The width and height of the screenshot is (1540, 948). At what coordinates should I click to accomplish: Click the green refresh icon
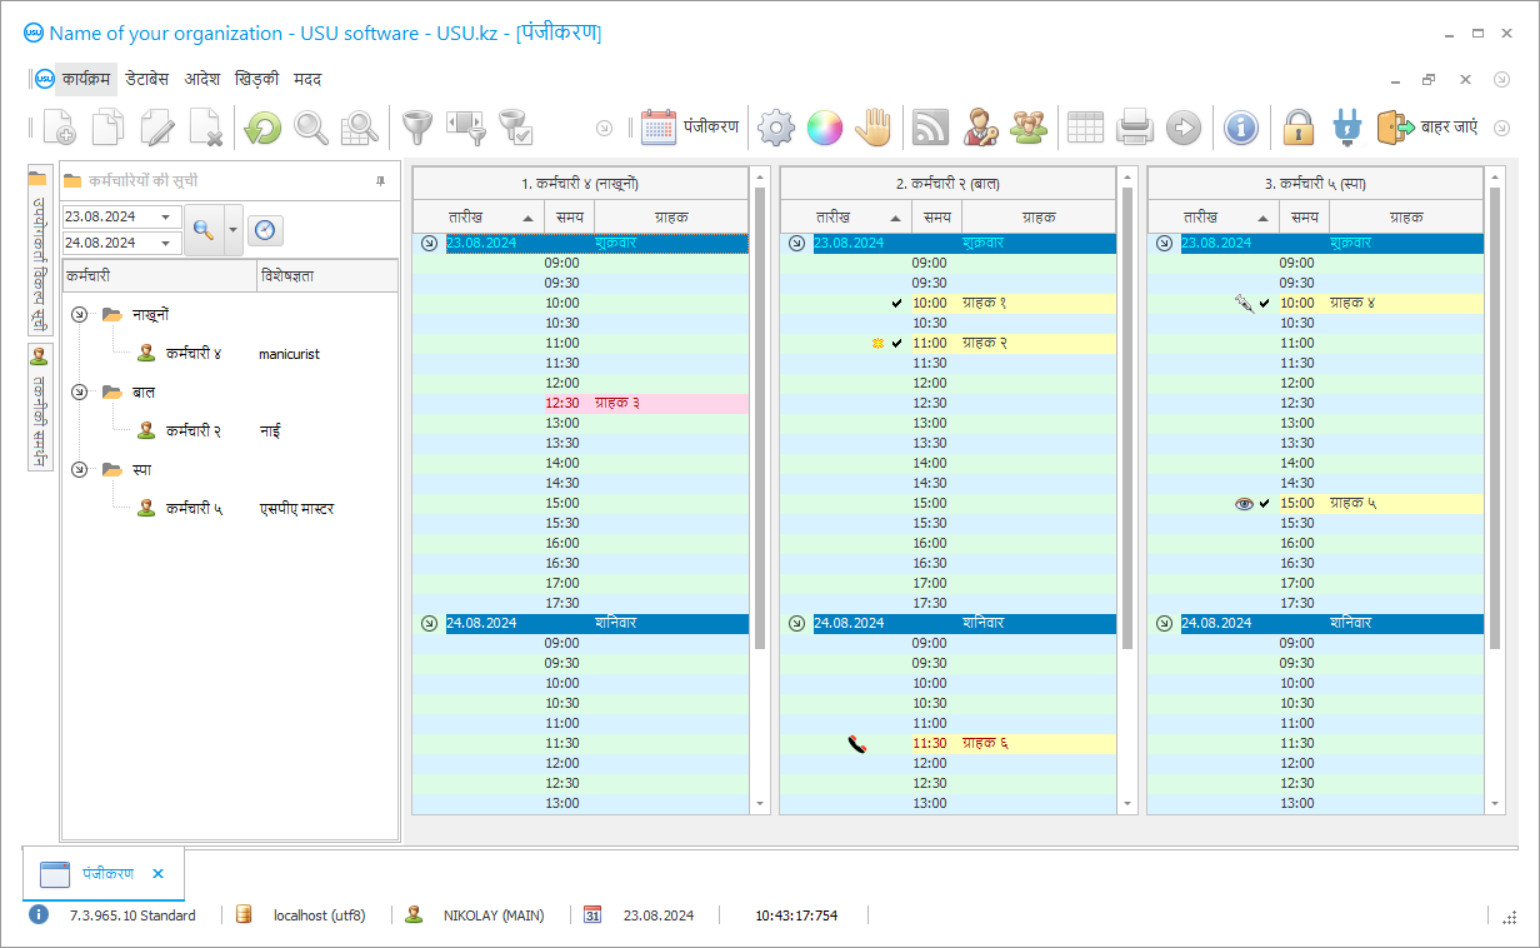click(x=263, y=128)
